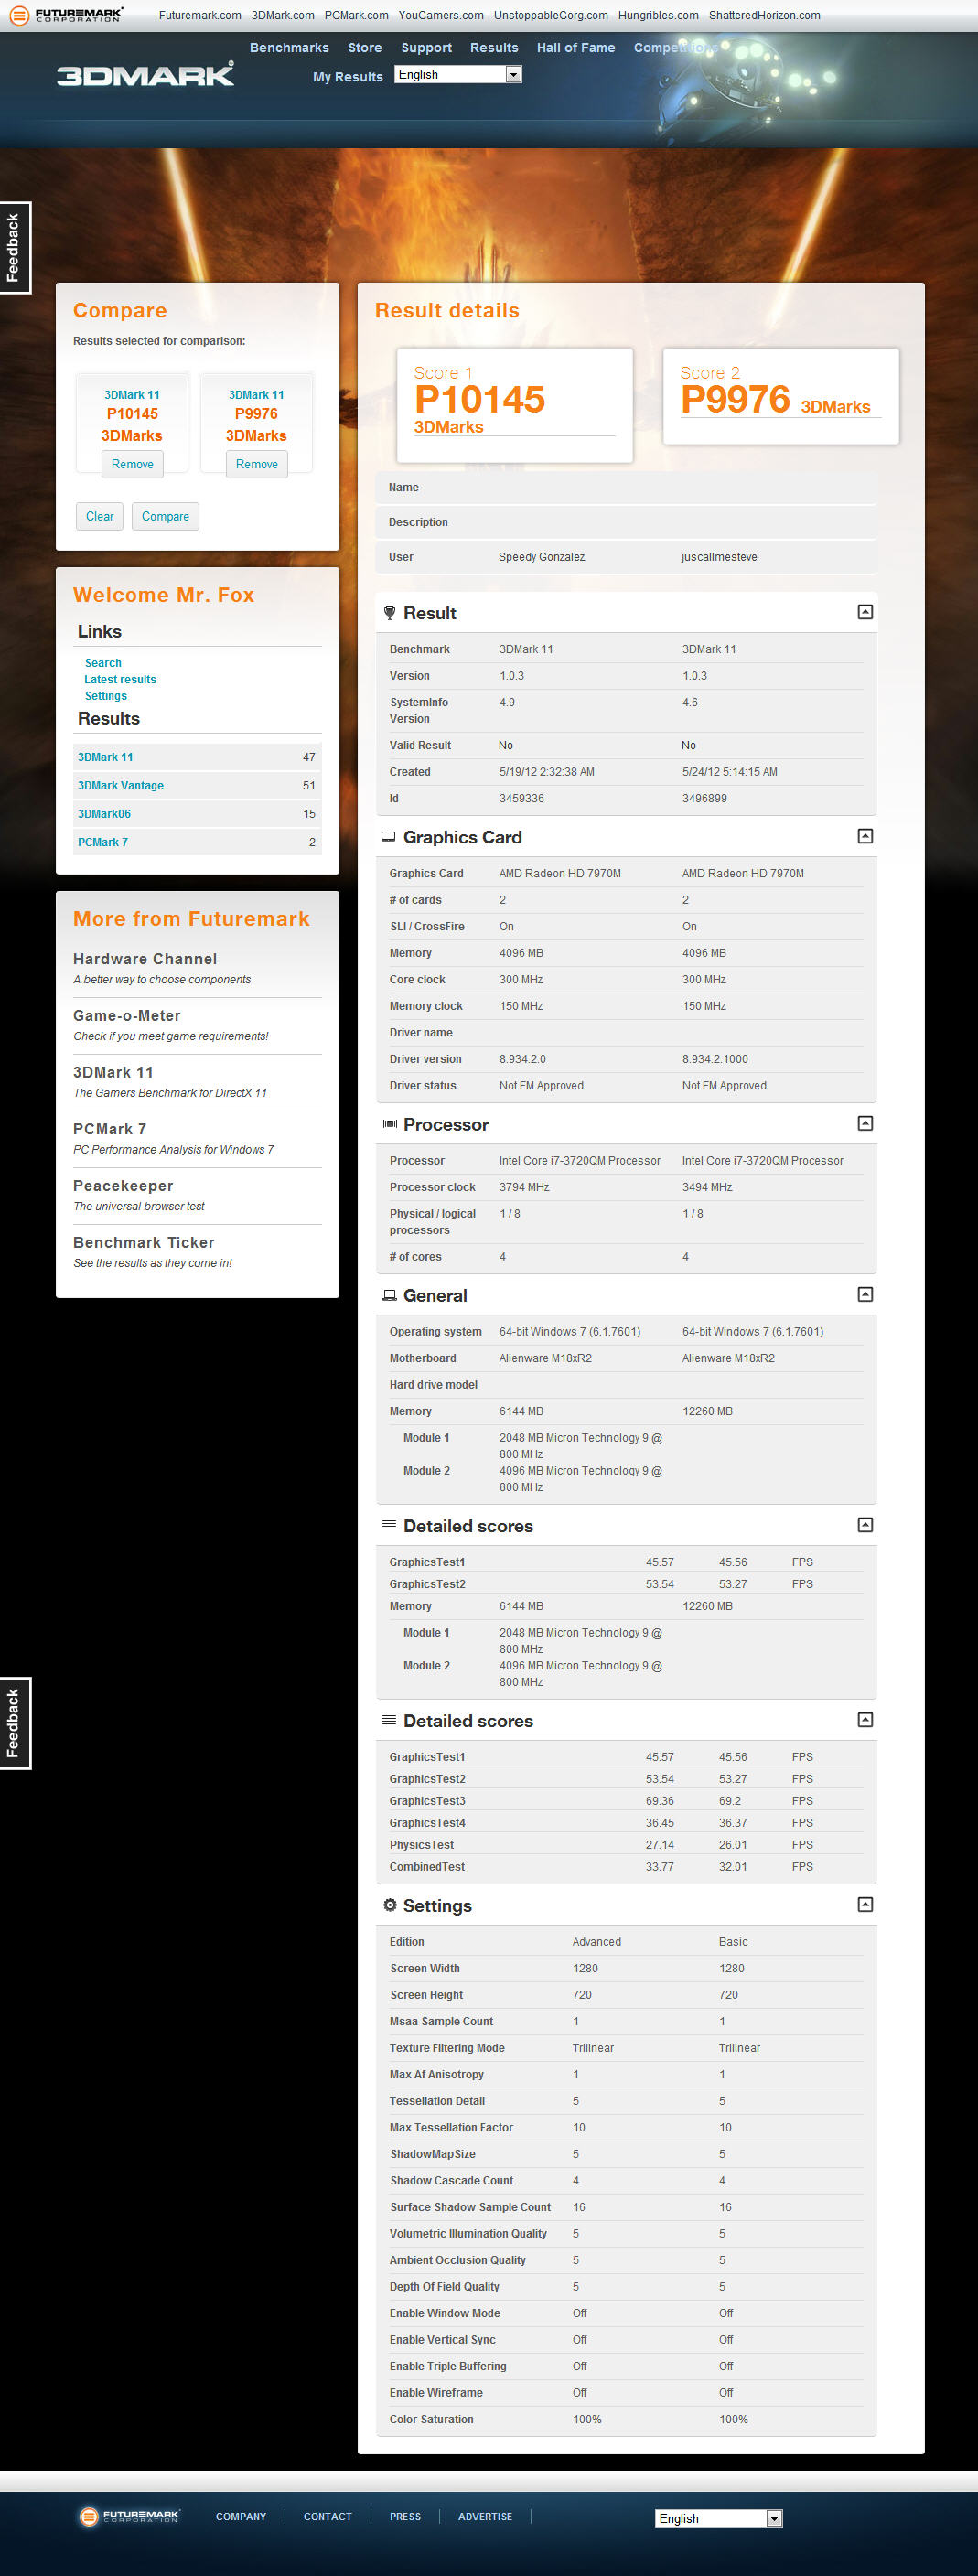This screenshot has width=978, height=2576.
Task: Open the 3DMark 11 link under More from Futuremark
Action: [x=113, y=1072]
